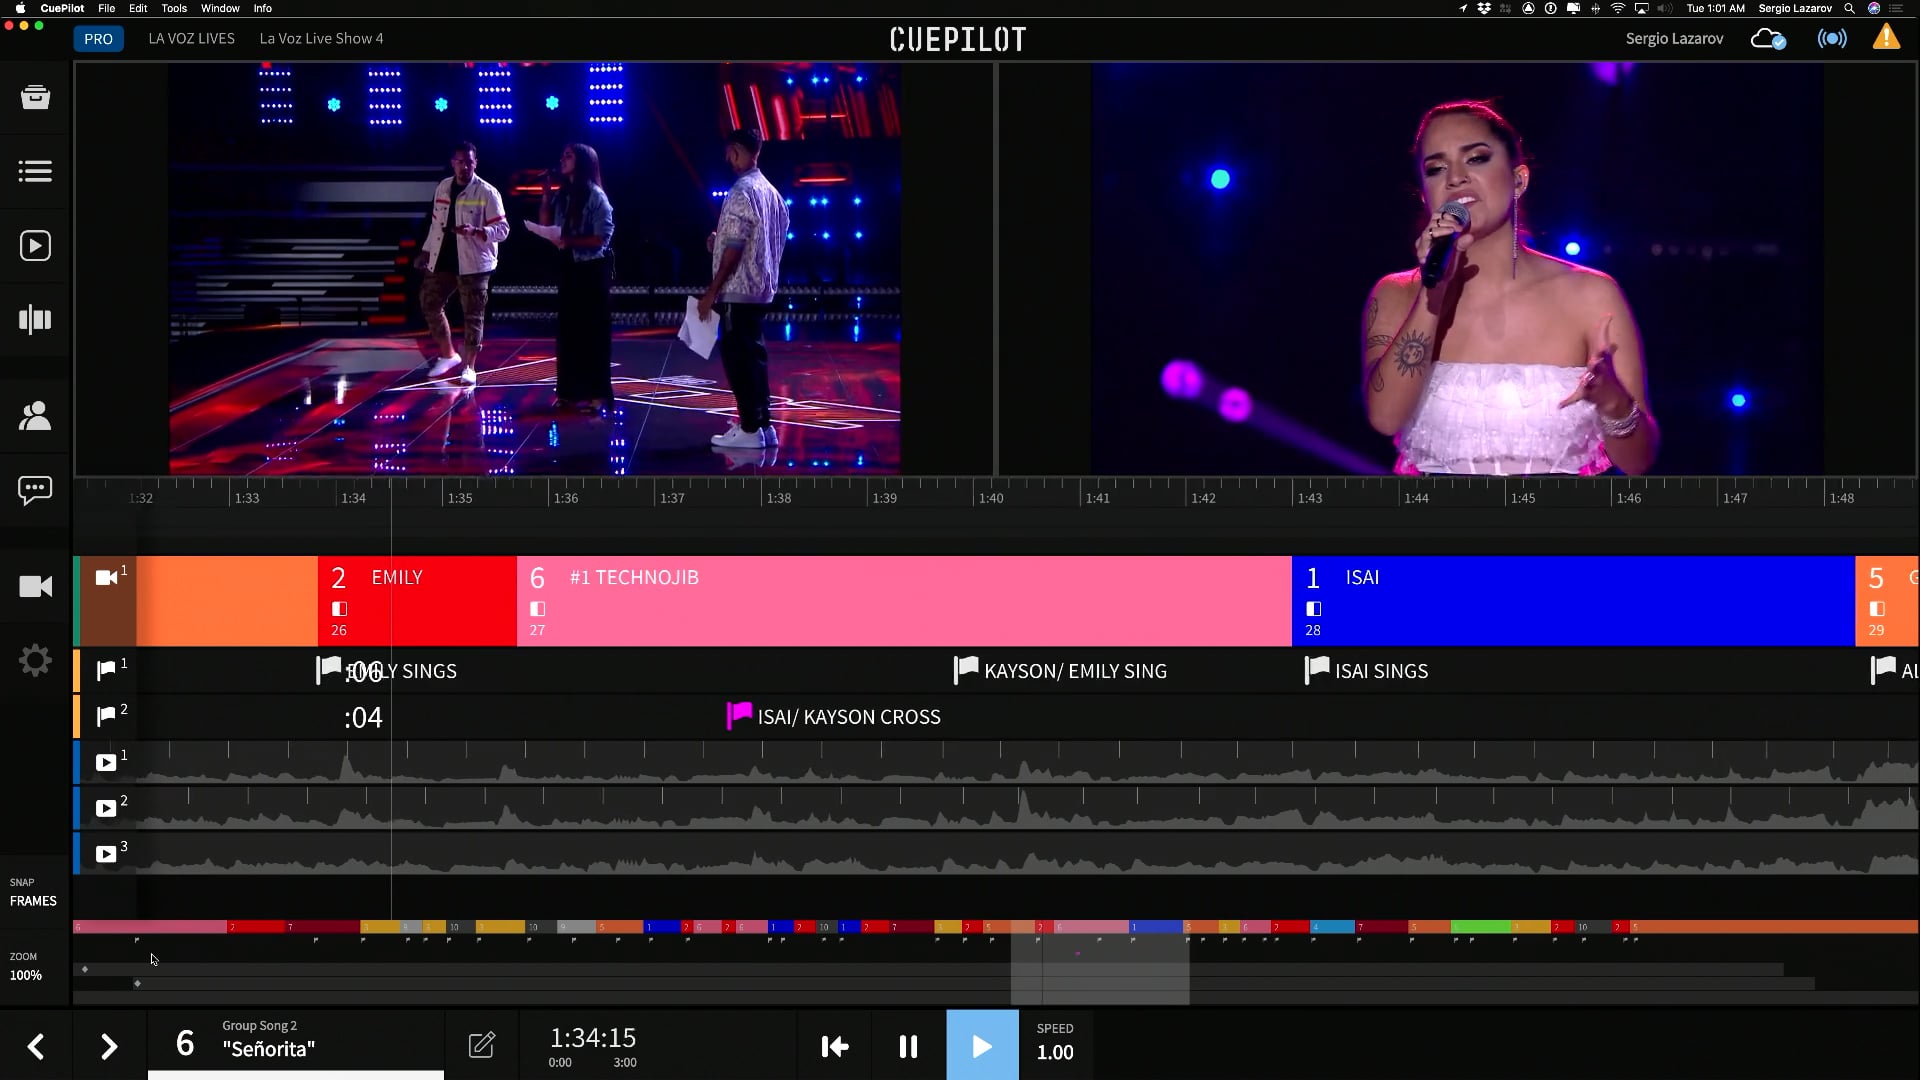Open the Edit menu

point(138,8)
